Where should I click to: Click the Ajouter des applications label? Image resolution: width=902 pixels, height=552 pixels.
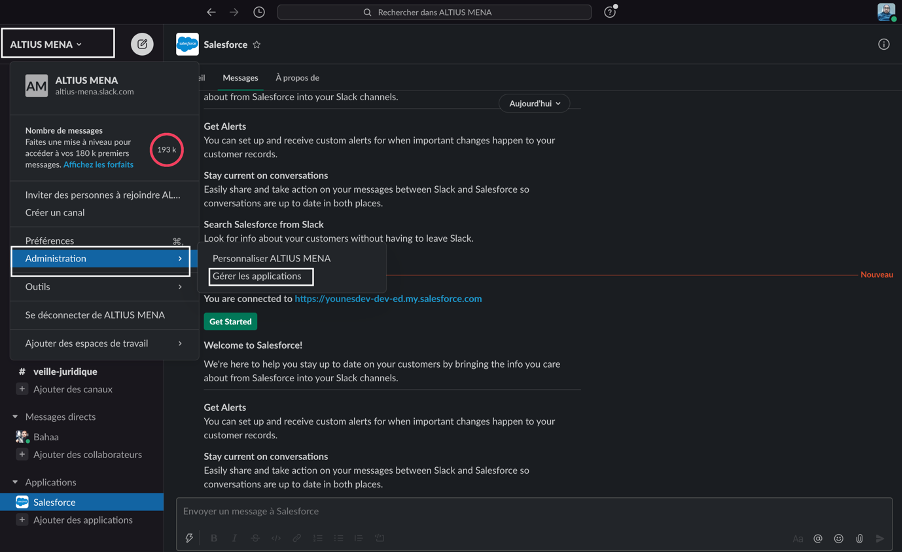coord(83,520)
